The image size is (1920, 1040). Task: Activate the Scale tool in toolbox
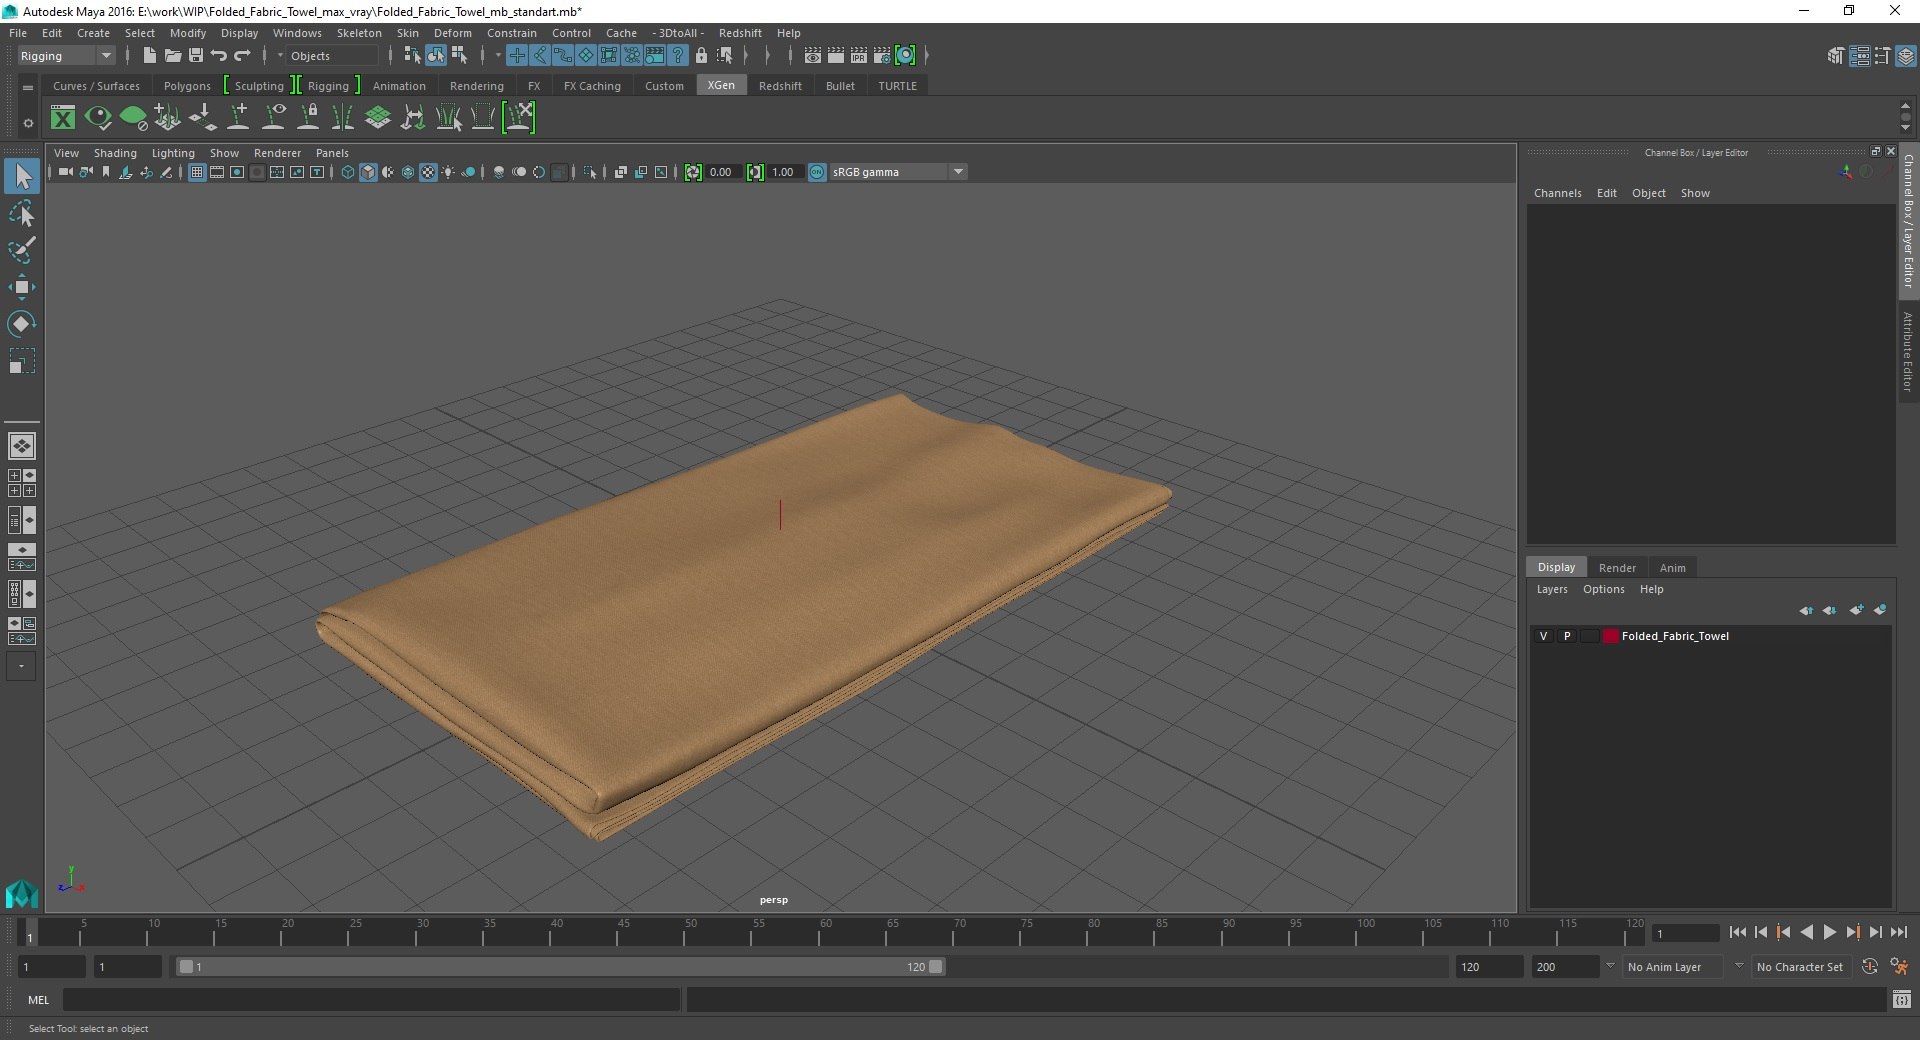coord(22,361)
